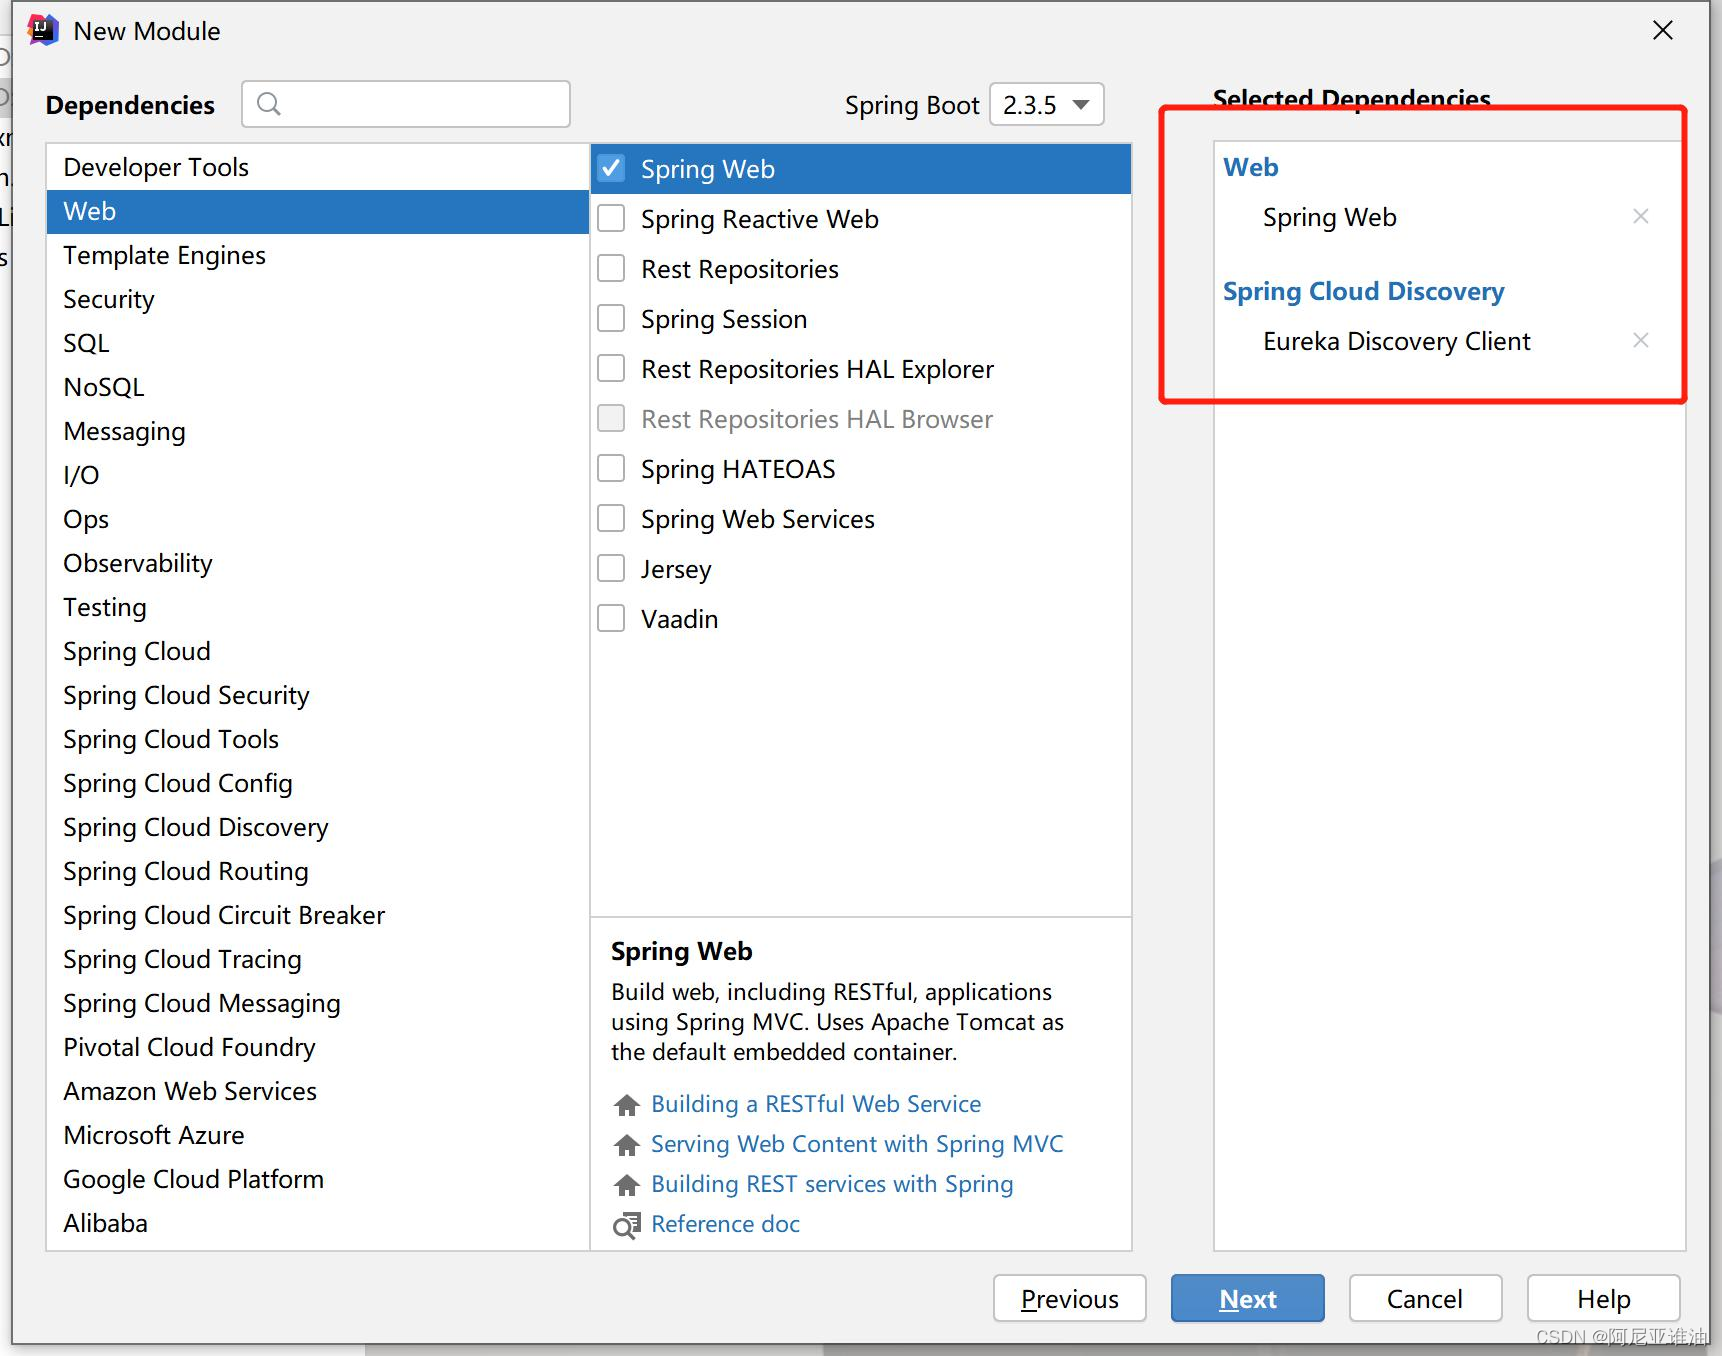
Task: Select Amazon Web Services category
Action: pyautogui.click(x=317, y=1091)
